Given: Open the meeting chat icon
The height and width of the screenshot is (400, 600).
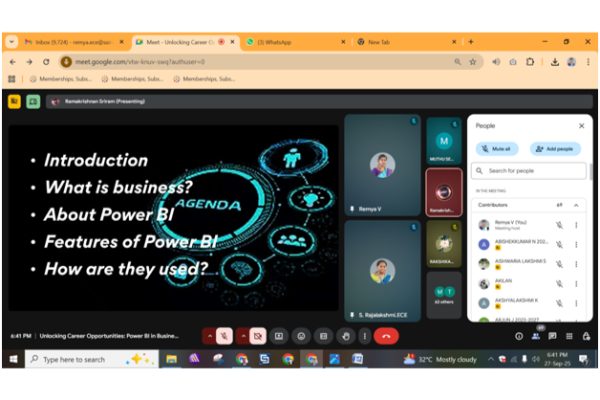Looking at the screenshot, I should 552,336.
